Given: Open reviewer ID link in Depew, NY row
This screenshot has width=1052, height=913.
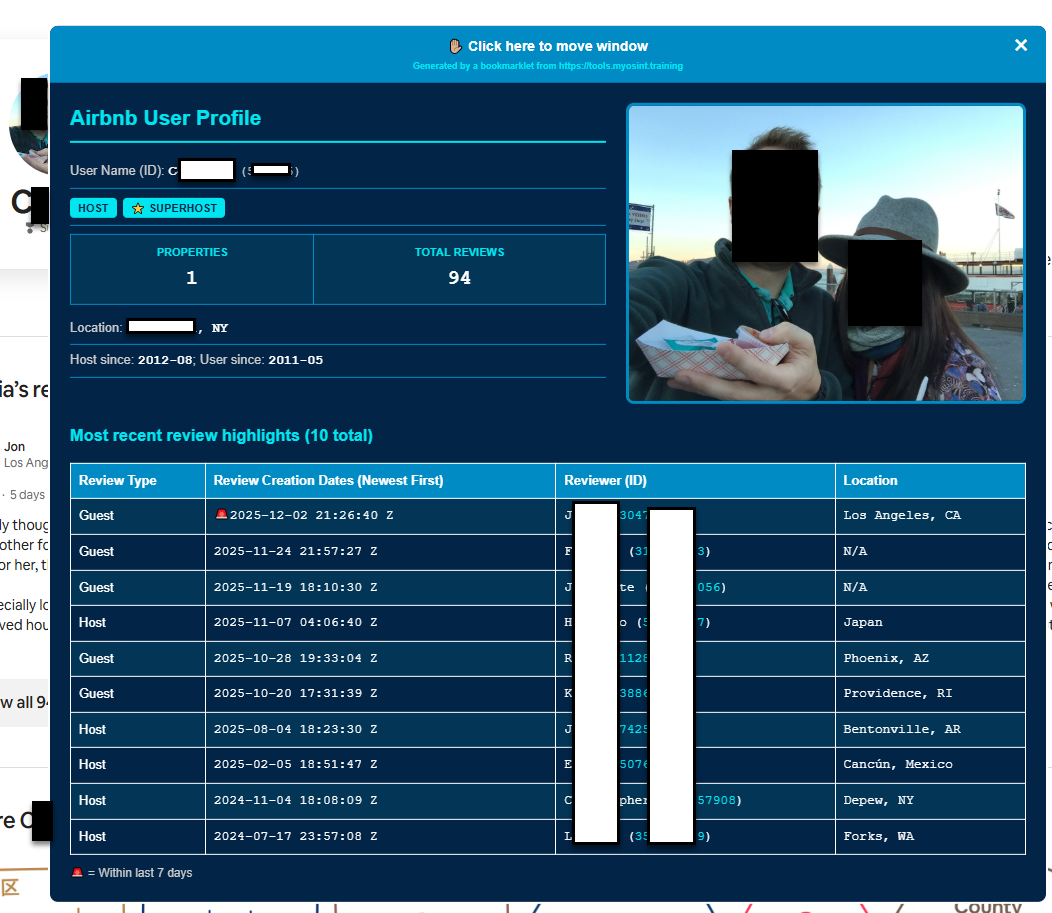Looking at the screenshot, I should pyautogui.click(x=715, y=800).
